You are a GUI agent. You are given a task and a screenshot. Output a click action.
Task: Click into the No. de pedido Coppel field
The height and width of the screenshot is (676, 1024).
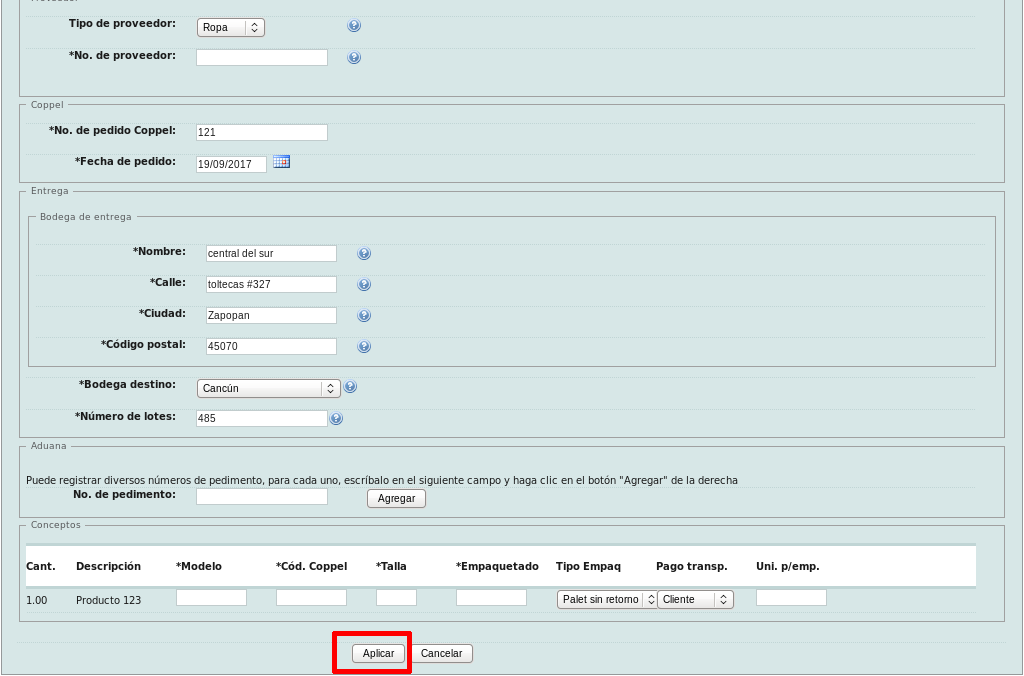pyautogui.click(x=261, y=132)
